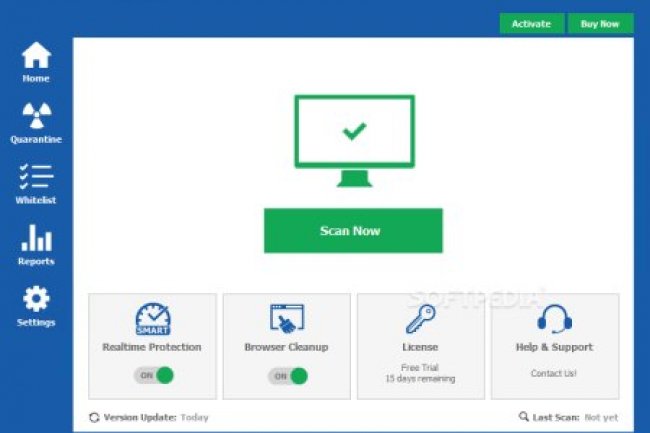Select the Free Trial license text
This screenshot has width=650, height=433.
pos(420,367)
